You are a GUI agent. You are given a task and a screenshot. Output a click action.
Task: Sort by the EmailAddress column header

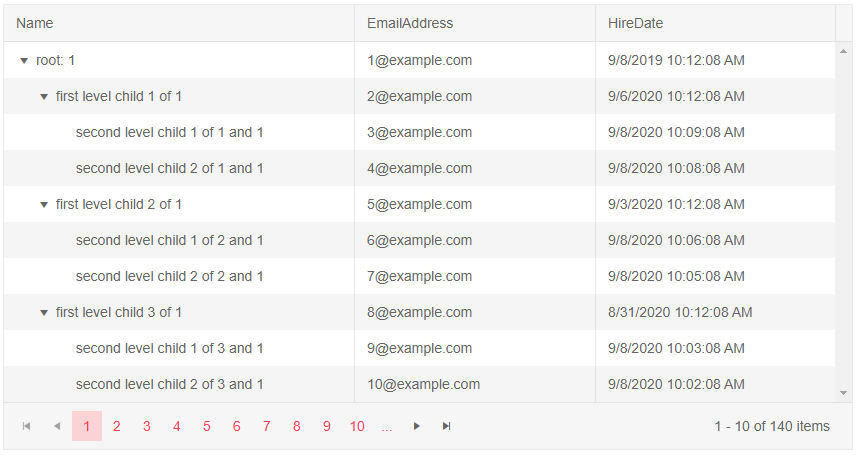pyautogui.click(x=410, y=23)
